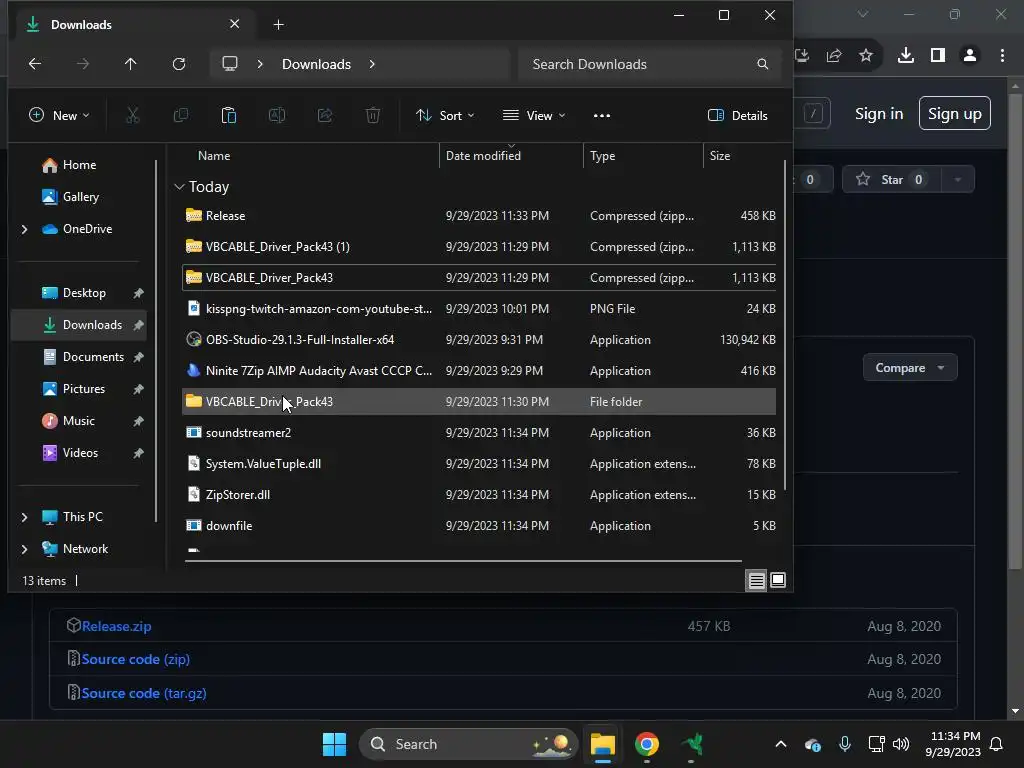The width and height of the screenshot is (1024, 768).
Task: Open the New dropdown menu
Action: (59, 116)
